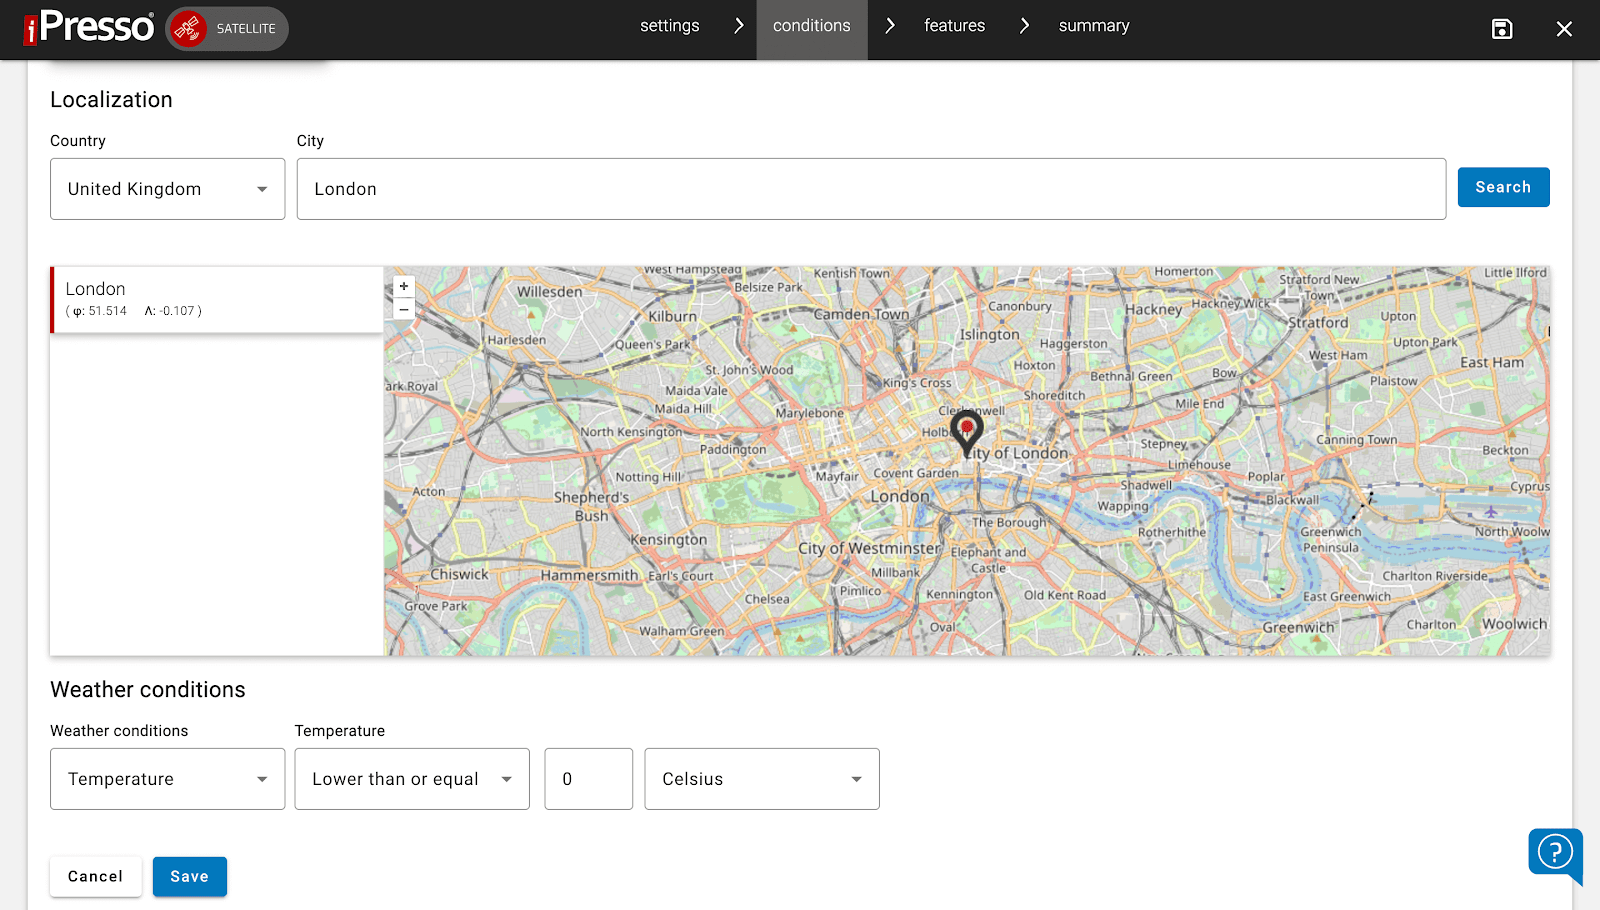
Task: Open the summary step
Action: point(1093,26)
